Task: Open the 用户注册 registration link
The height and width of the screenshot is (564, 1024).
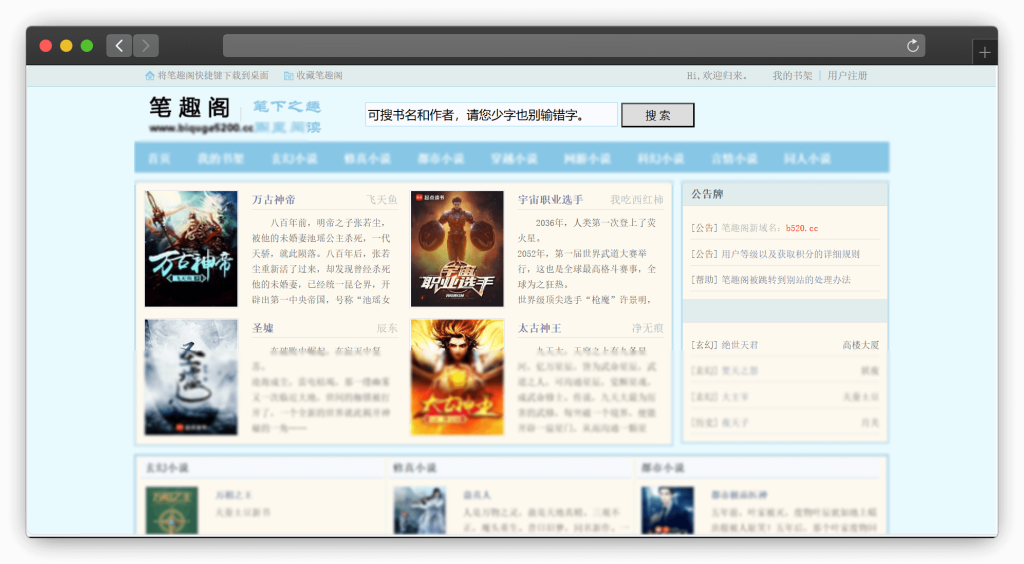Action: [847, 76]
